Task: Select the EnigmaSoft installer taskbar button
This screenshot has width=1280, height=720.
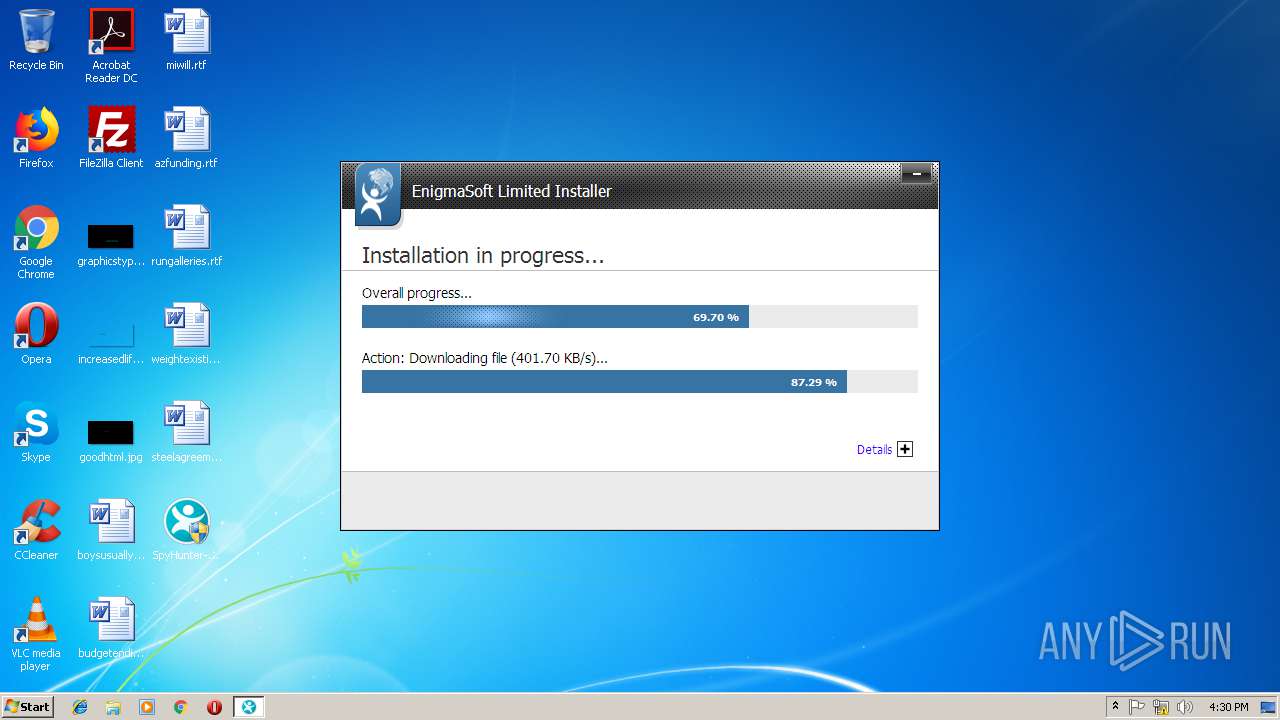Action: (248, 707)
